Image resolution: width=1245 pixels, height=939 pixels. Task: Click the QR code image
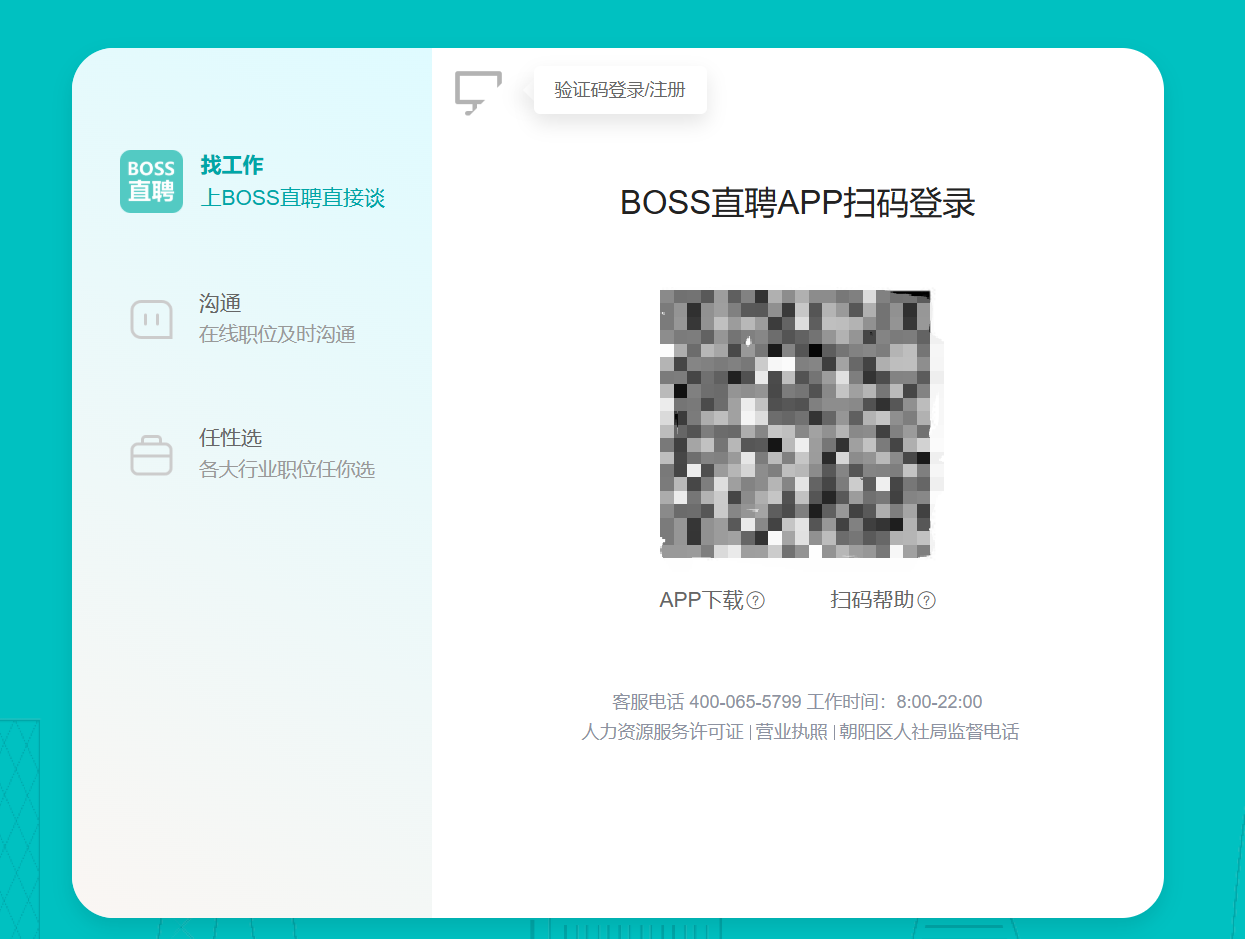796,424
